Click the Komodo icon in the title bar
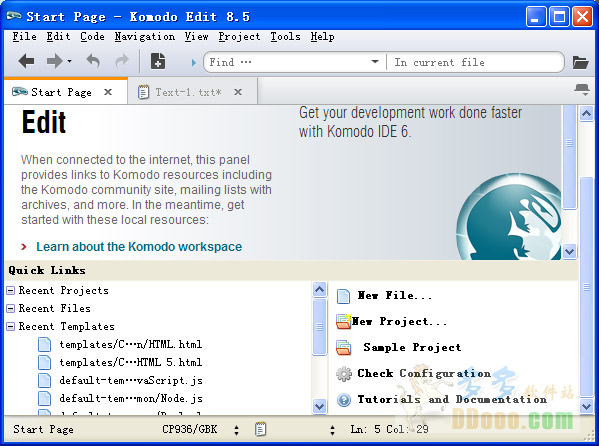This screenshot has height=446, width=599. pos(14,16)
